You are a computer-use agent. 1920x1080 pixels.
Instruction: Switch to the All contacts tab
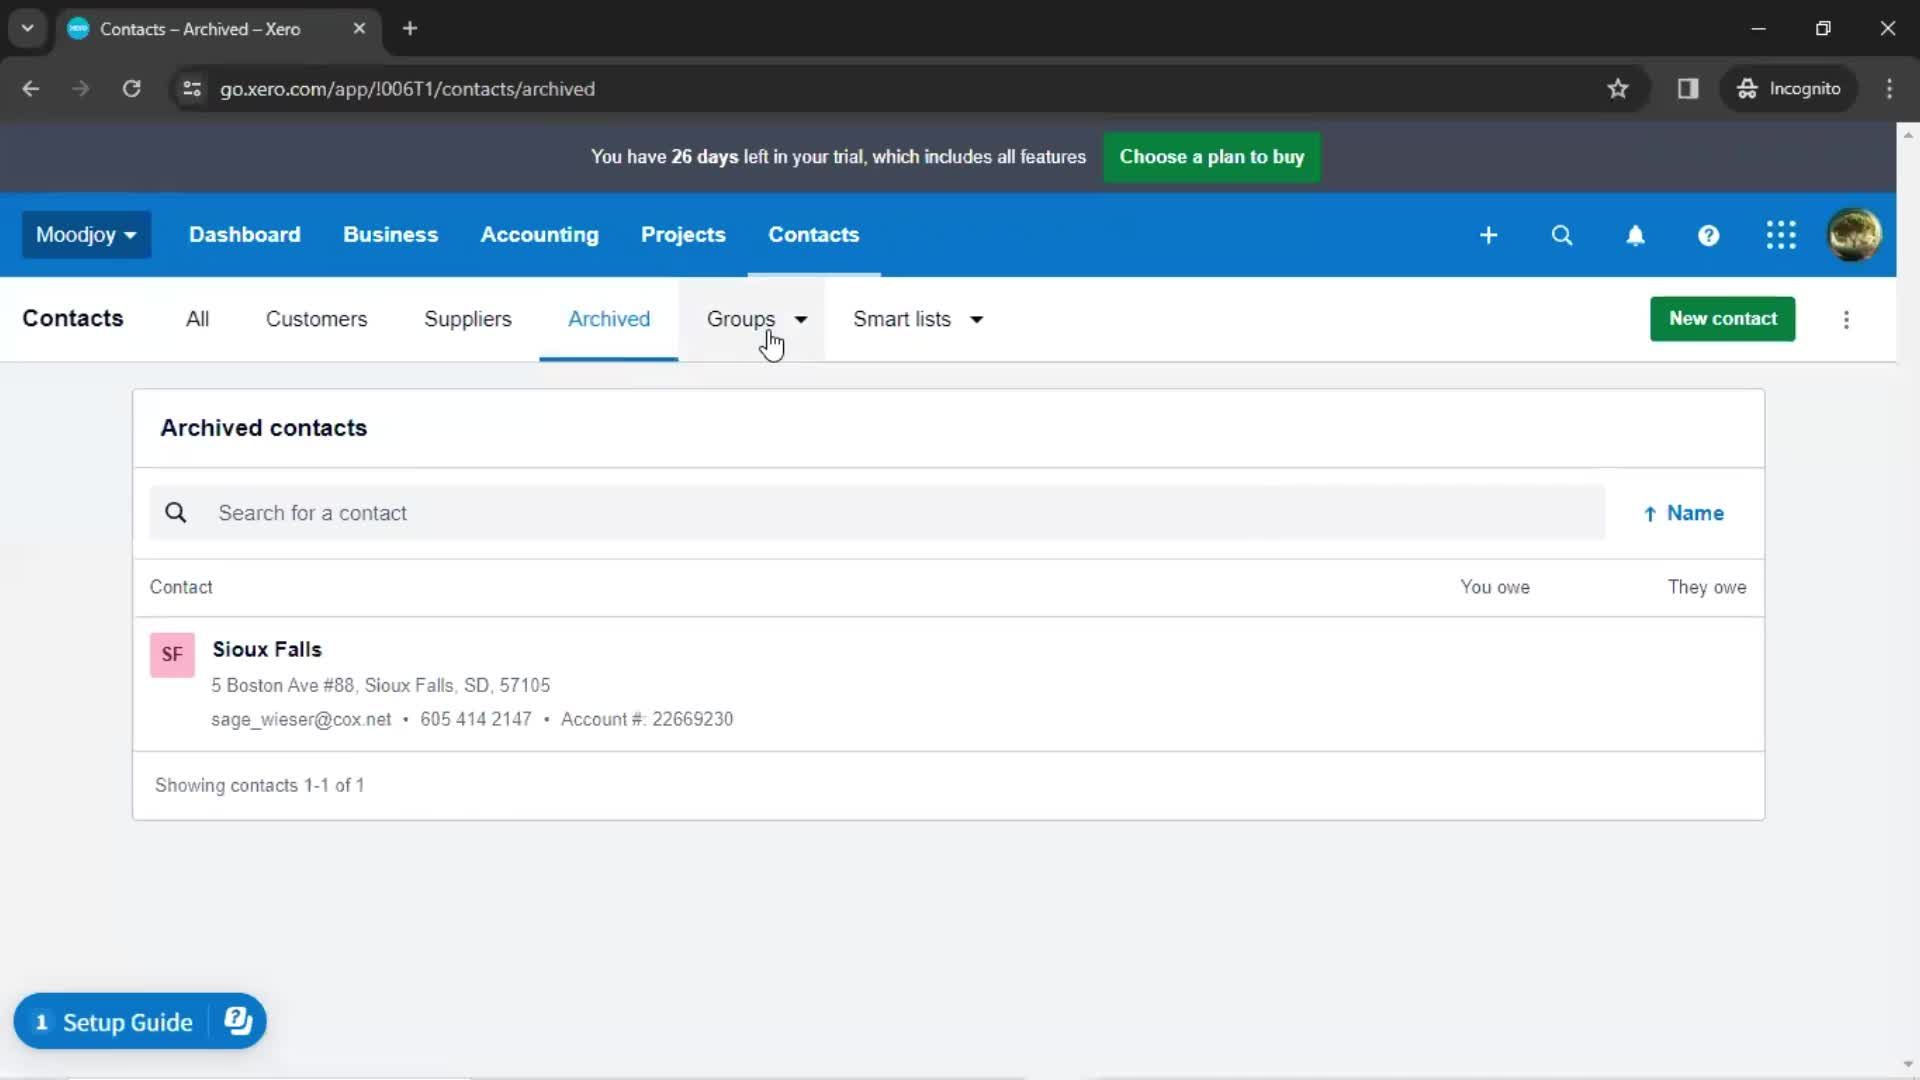[x=197, y=320]
